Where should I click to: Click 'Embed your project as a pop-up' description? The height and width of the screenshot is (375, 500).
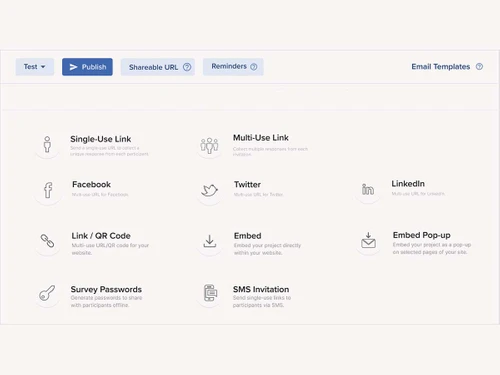[432, 245]
